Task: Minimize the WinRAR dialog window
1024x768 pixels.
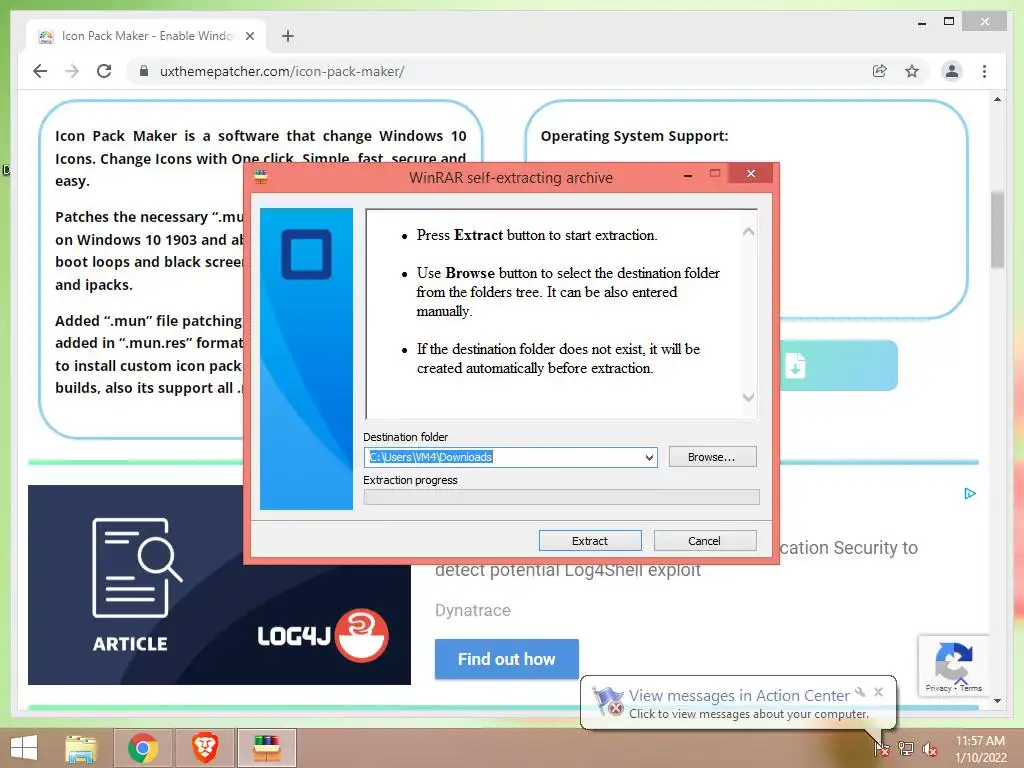Action: click(x=688, y=175)
